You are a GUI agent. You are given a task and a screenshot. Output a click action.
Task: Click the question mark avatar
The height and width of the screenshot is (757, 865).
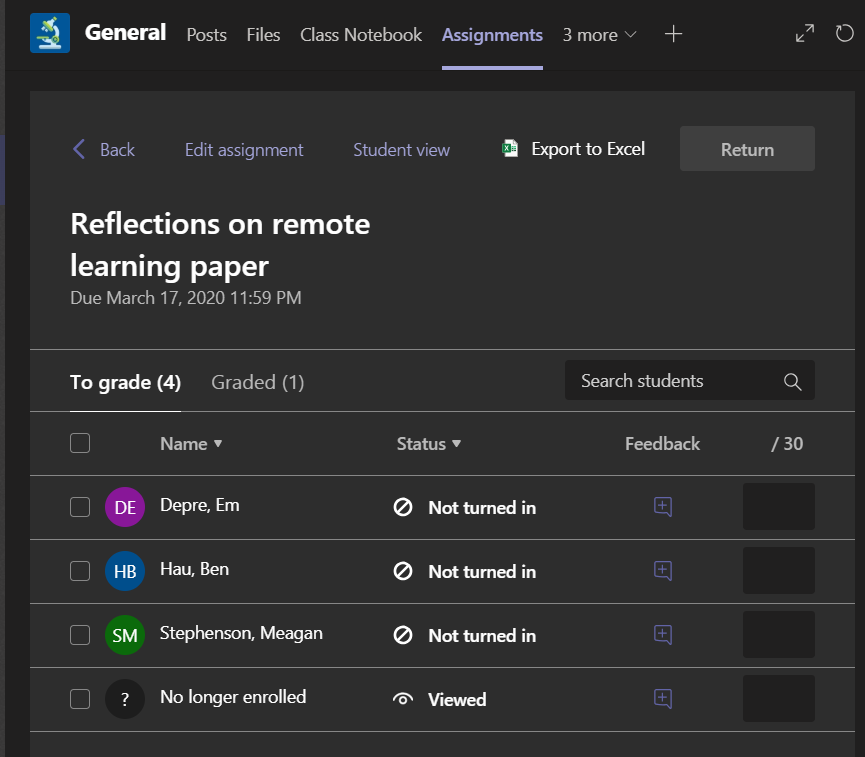pyautogui.click(x=125, y=699)
